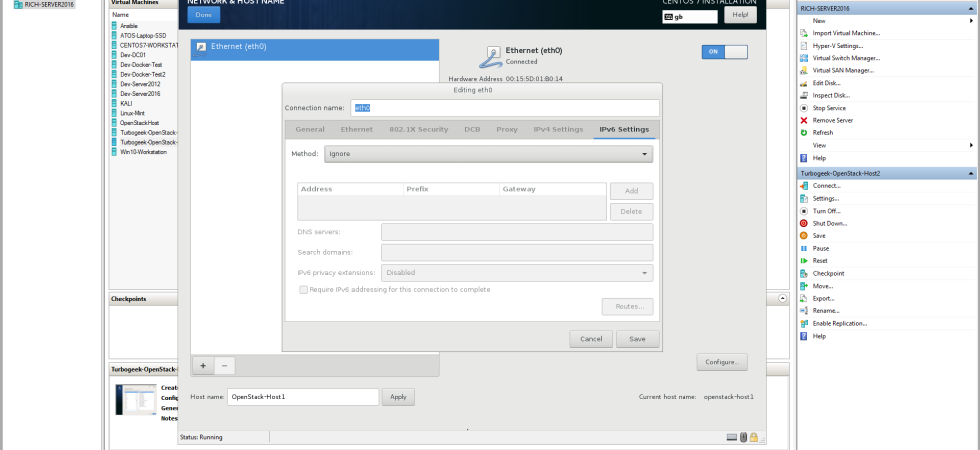Expand the New submenu in Actions pane
The width and height of the screenshot is (980, 450).
coord(971,21)
